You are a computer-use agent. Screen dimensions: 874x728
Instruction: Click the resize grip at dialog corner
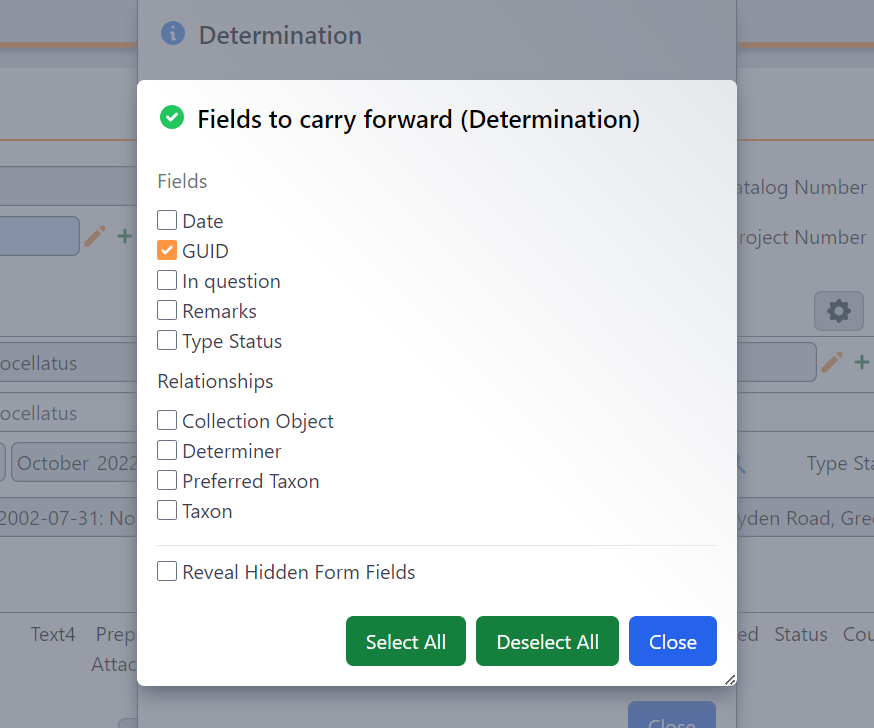pos(729,679)
